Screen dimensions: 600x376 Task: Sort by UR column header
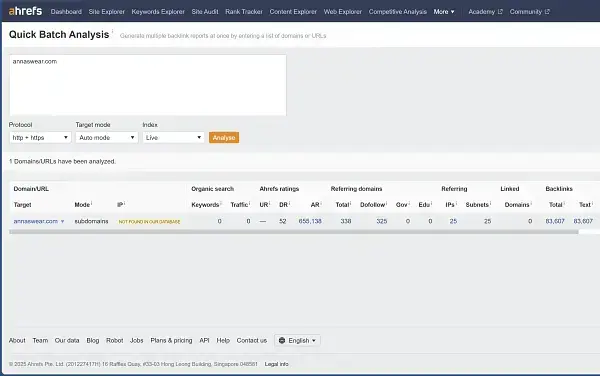(x=265, y=205)
